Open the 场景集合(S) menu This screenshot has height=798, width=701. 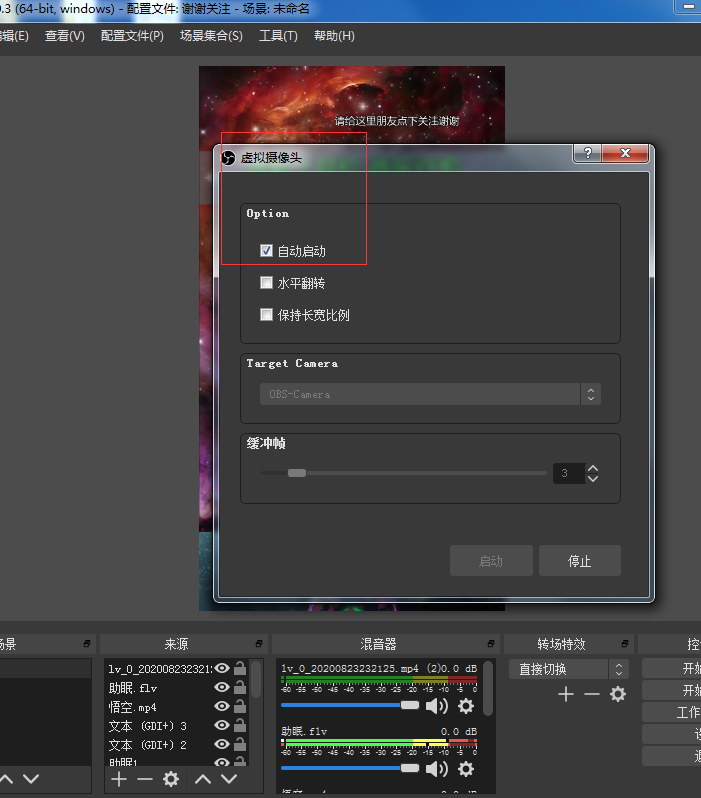[211, 36]
